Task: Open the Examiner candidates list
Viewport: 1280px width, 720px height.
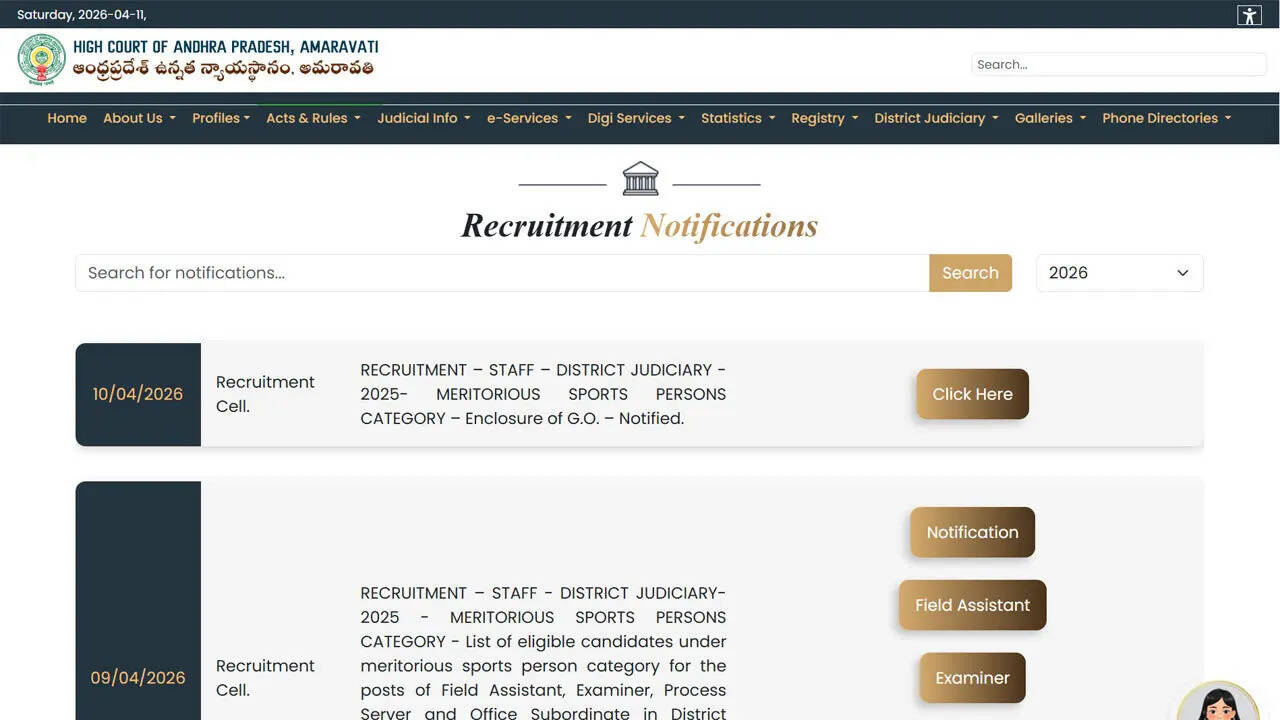Action: (971, 678)
